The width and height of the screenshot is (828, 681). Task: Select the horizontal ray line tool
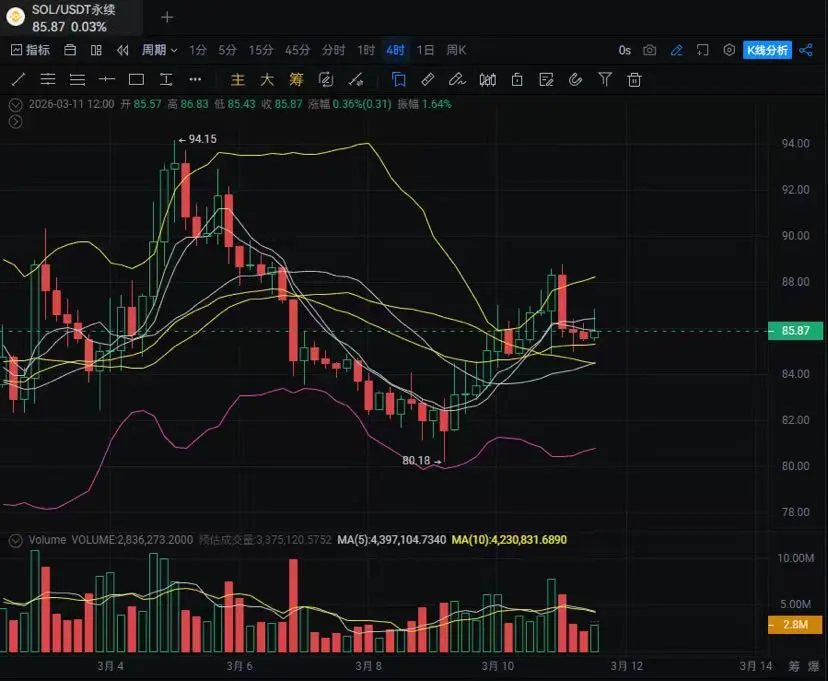(107, 80)
